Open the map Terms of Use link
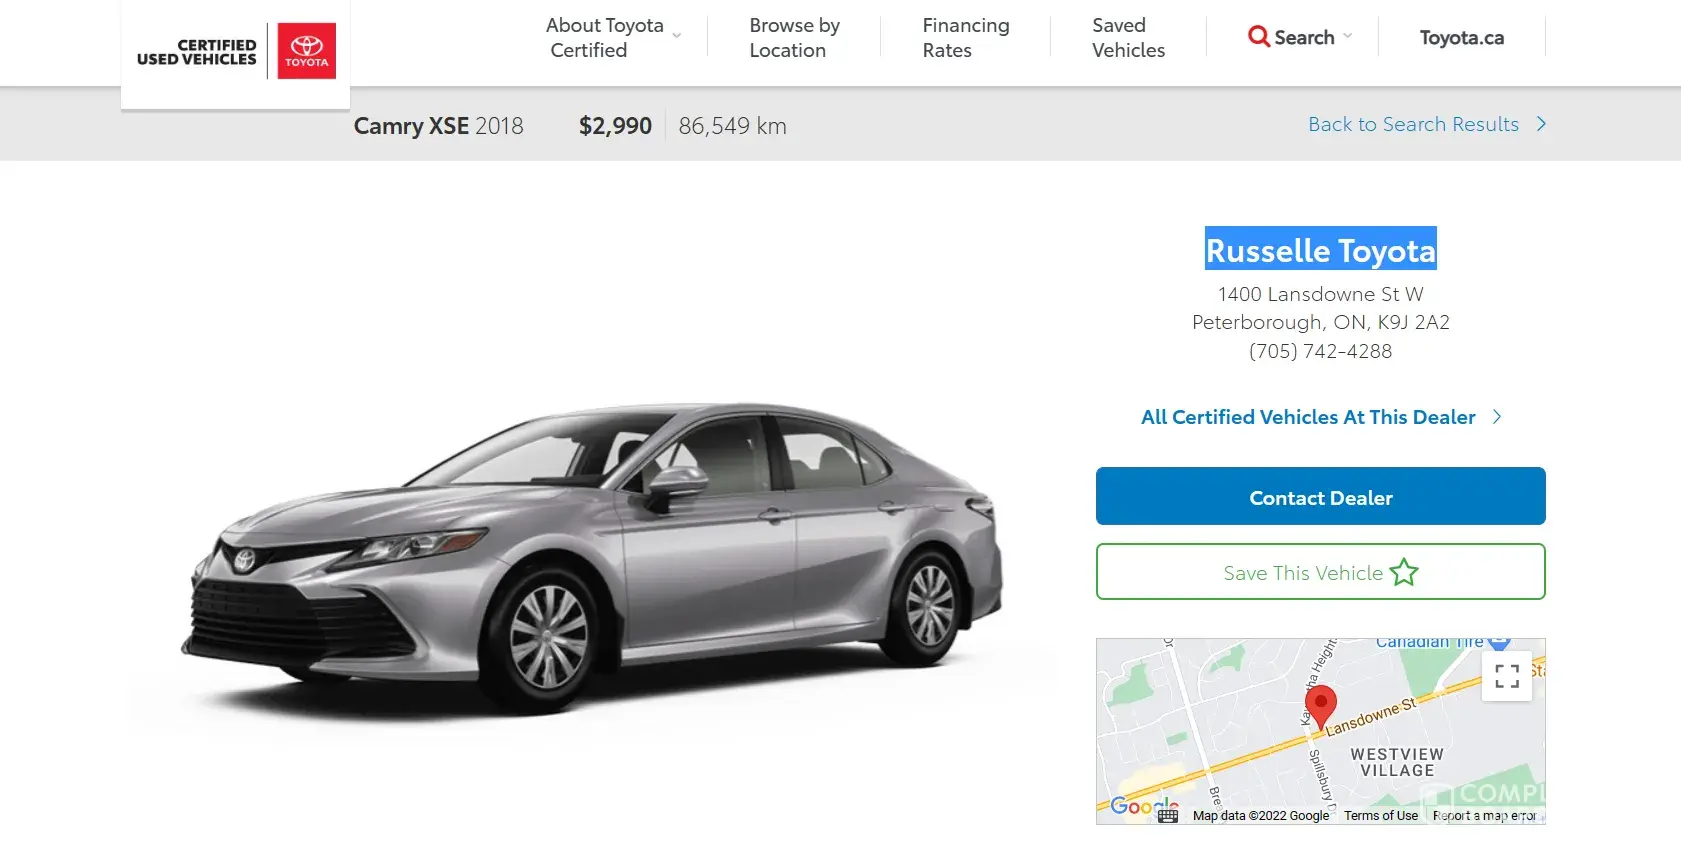1681x847 pixels. (1381, 816)
